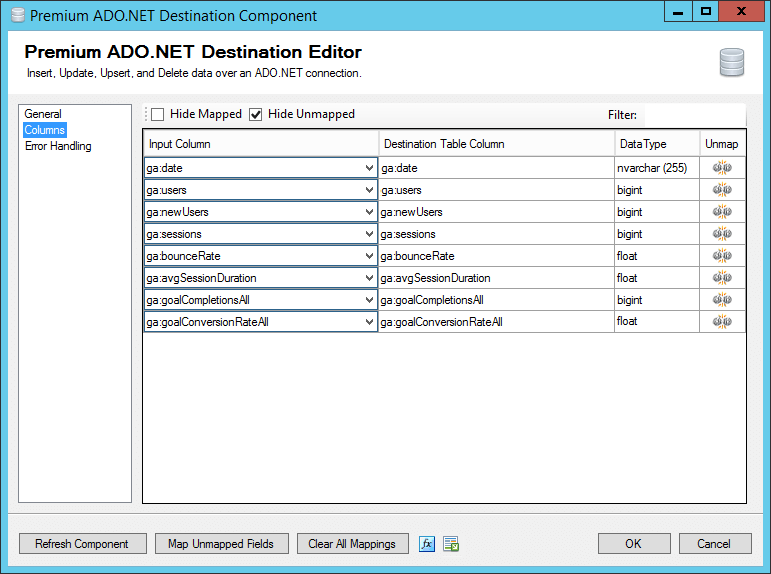This screenshot has width=771, height=574.
Task: Sort by Input Column header
Action: 261,144
